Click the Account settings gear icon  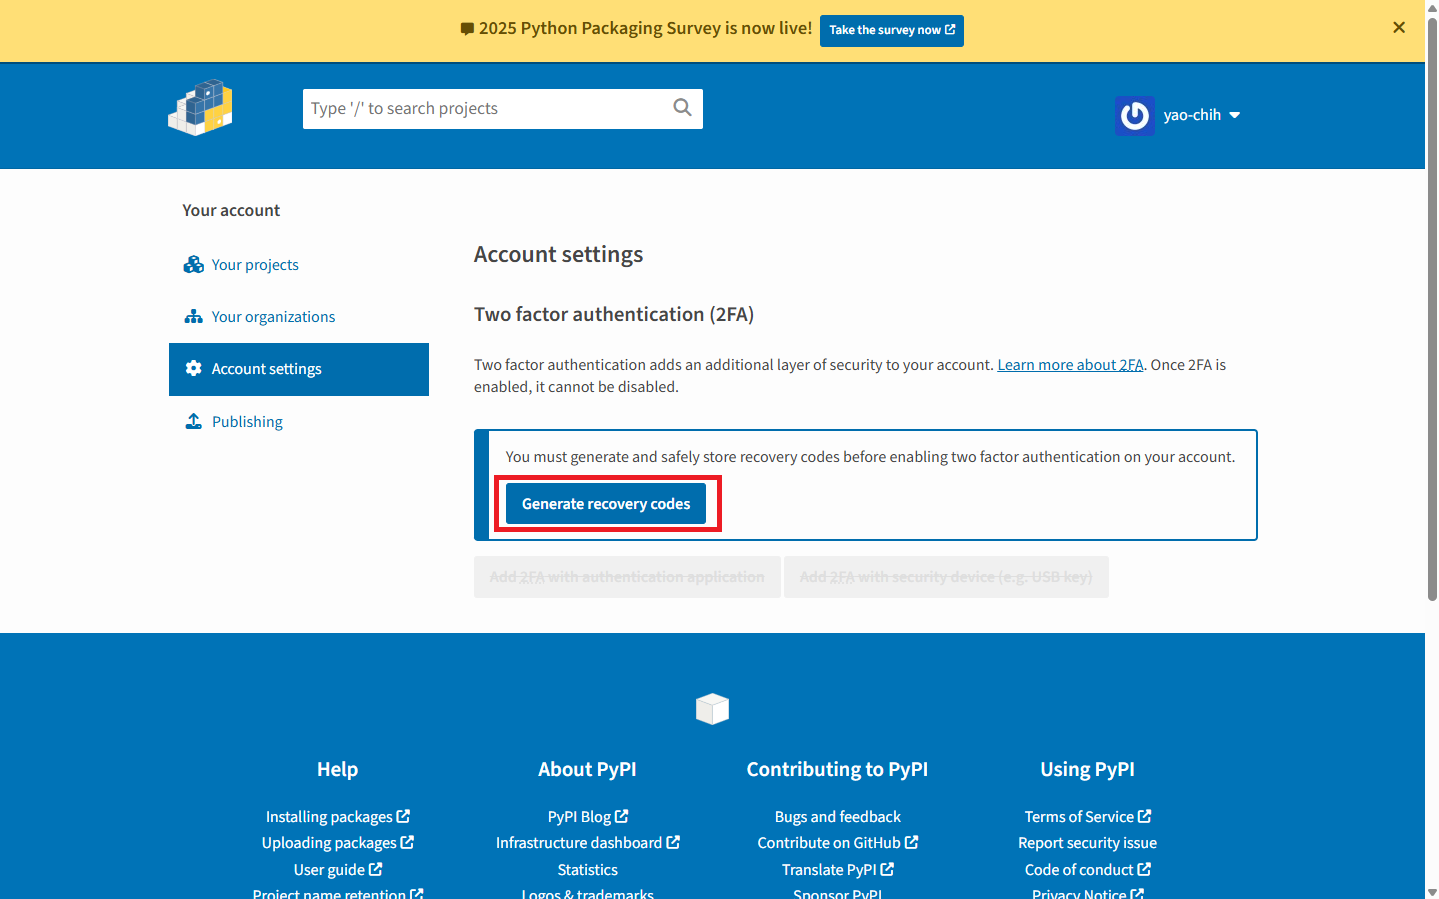[194, 368]
